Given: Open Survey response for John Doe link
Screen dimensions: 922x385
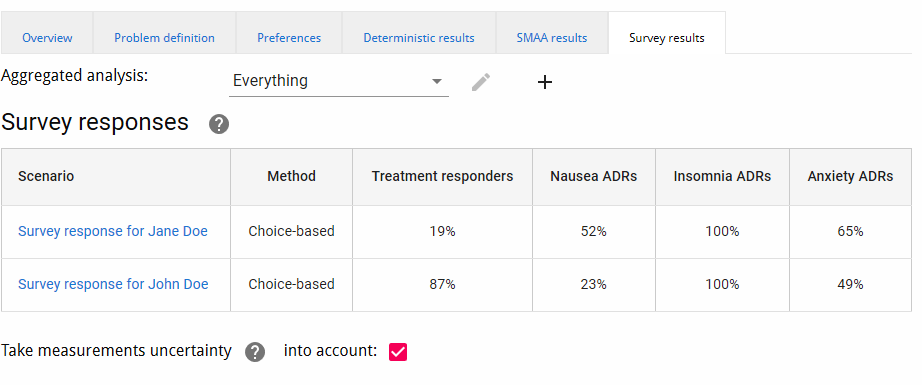Looking at the screenshot, I should click(113, 284).
